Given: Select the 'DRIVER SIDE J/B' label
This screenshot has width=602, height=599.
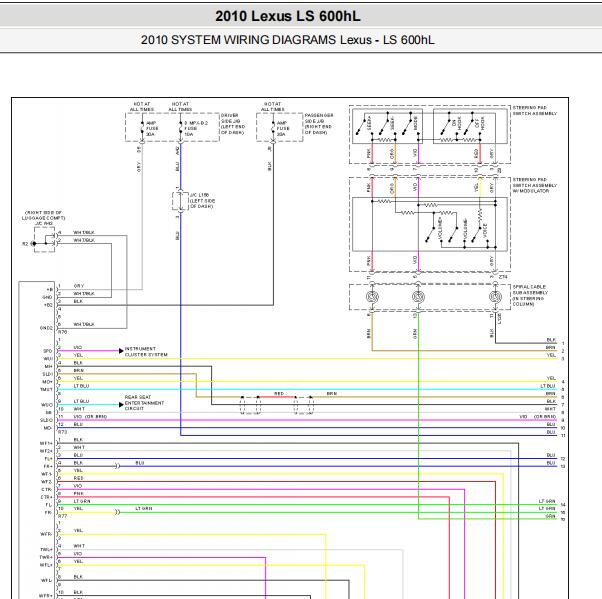Looking at the screenshot, I should (x=230, y=118).
